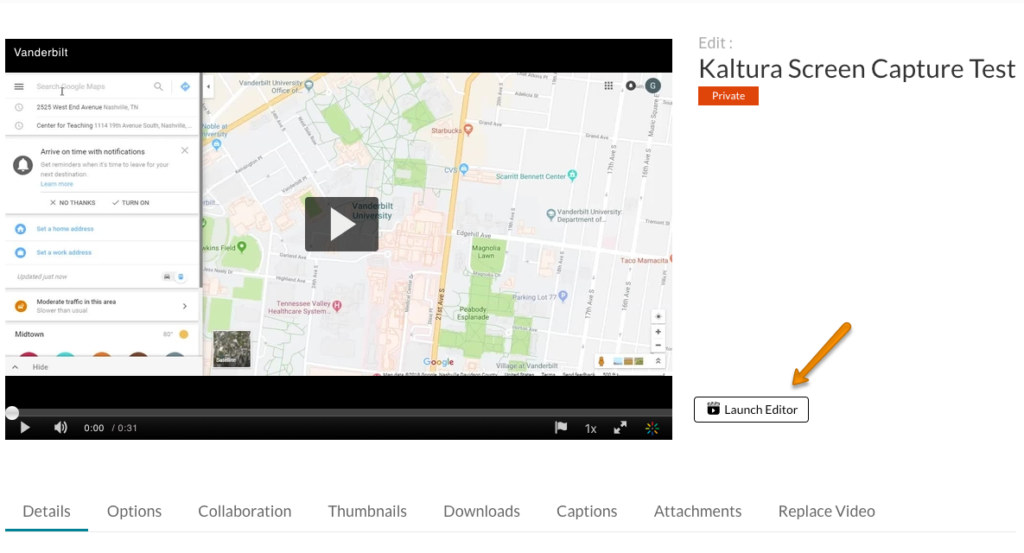The height and width of the screenshot is (553, 1024).
Task: Dismiss the notifications card with X
Action: coord(185,150)
